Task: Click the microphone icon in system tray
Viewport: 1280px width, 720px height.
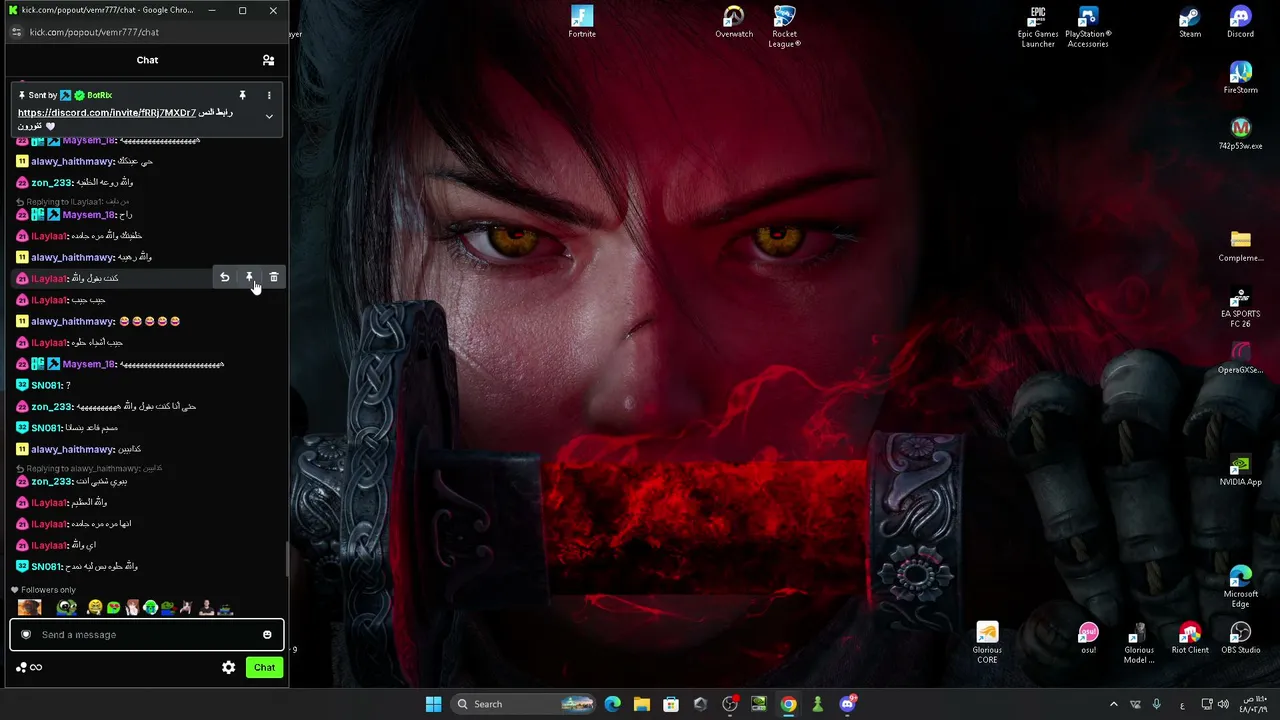Action: coord(1156,704)
